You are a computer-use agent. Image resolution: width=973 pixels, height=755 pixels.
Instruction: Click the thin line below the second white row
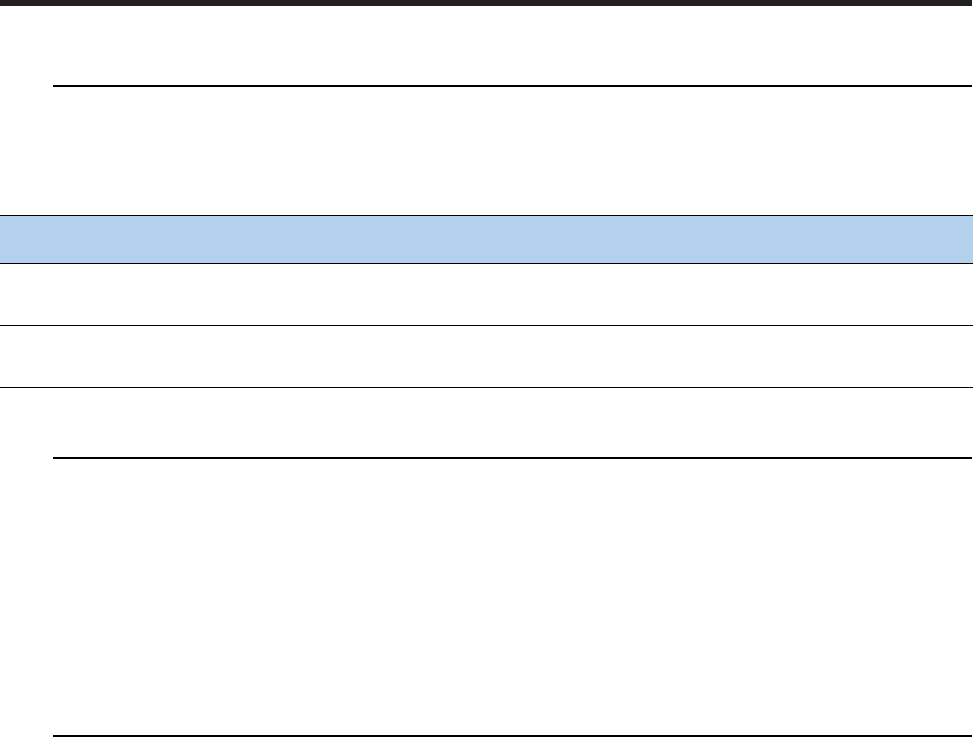click(486, 387)
